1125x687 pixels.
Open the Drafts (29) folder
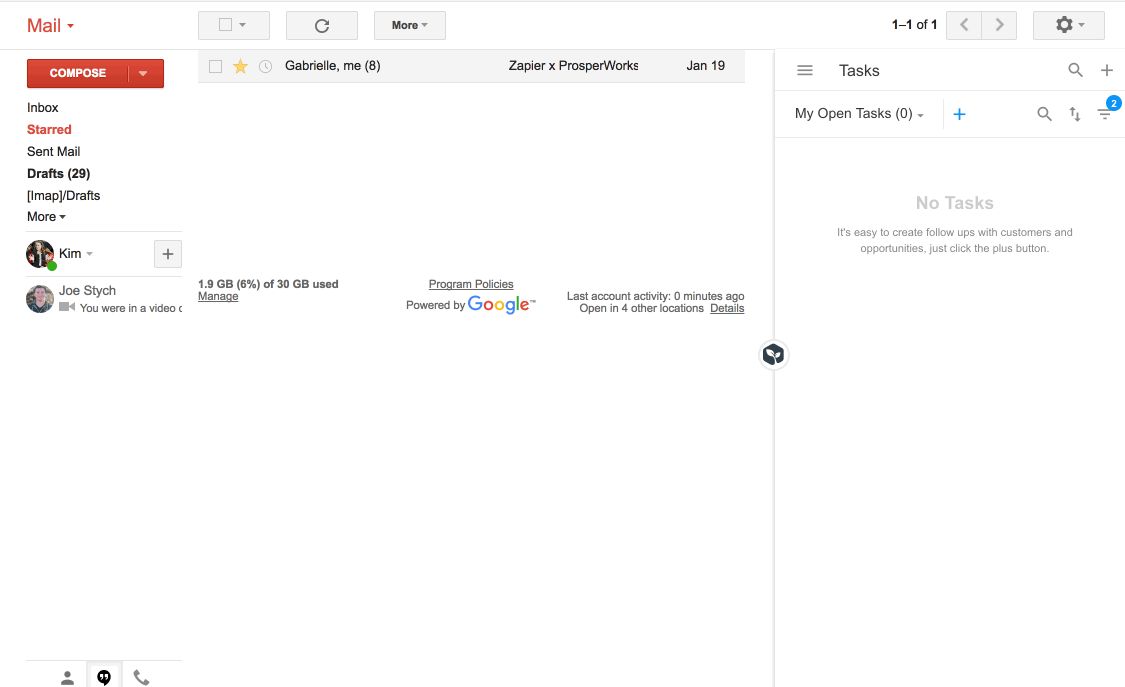[x=58, y=174]
